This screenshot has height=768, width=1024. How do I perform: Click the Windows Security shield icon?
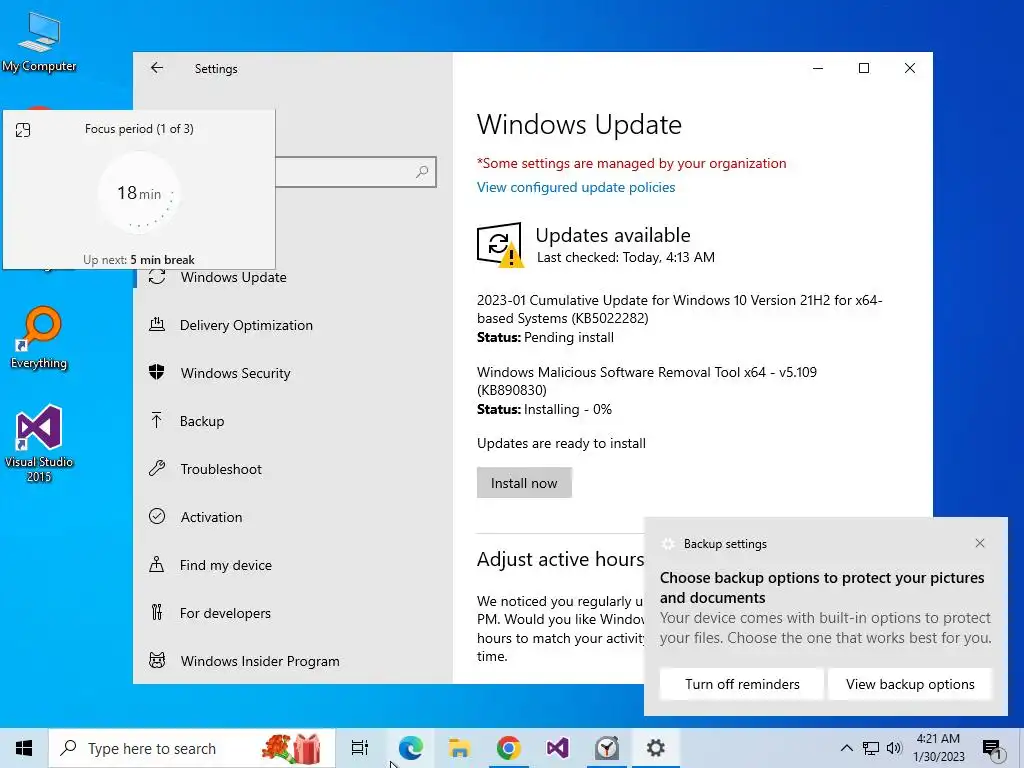tap(157, 372)
